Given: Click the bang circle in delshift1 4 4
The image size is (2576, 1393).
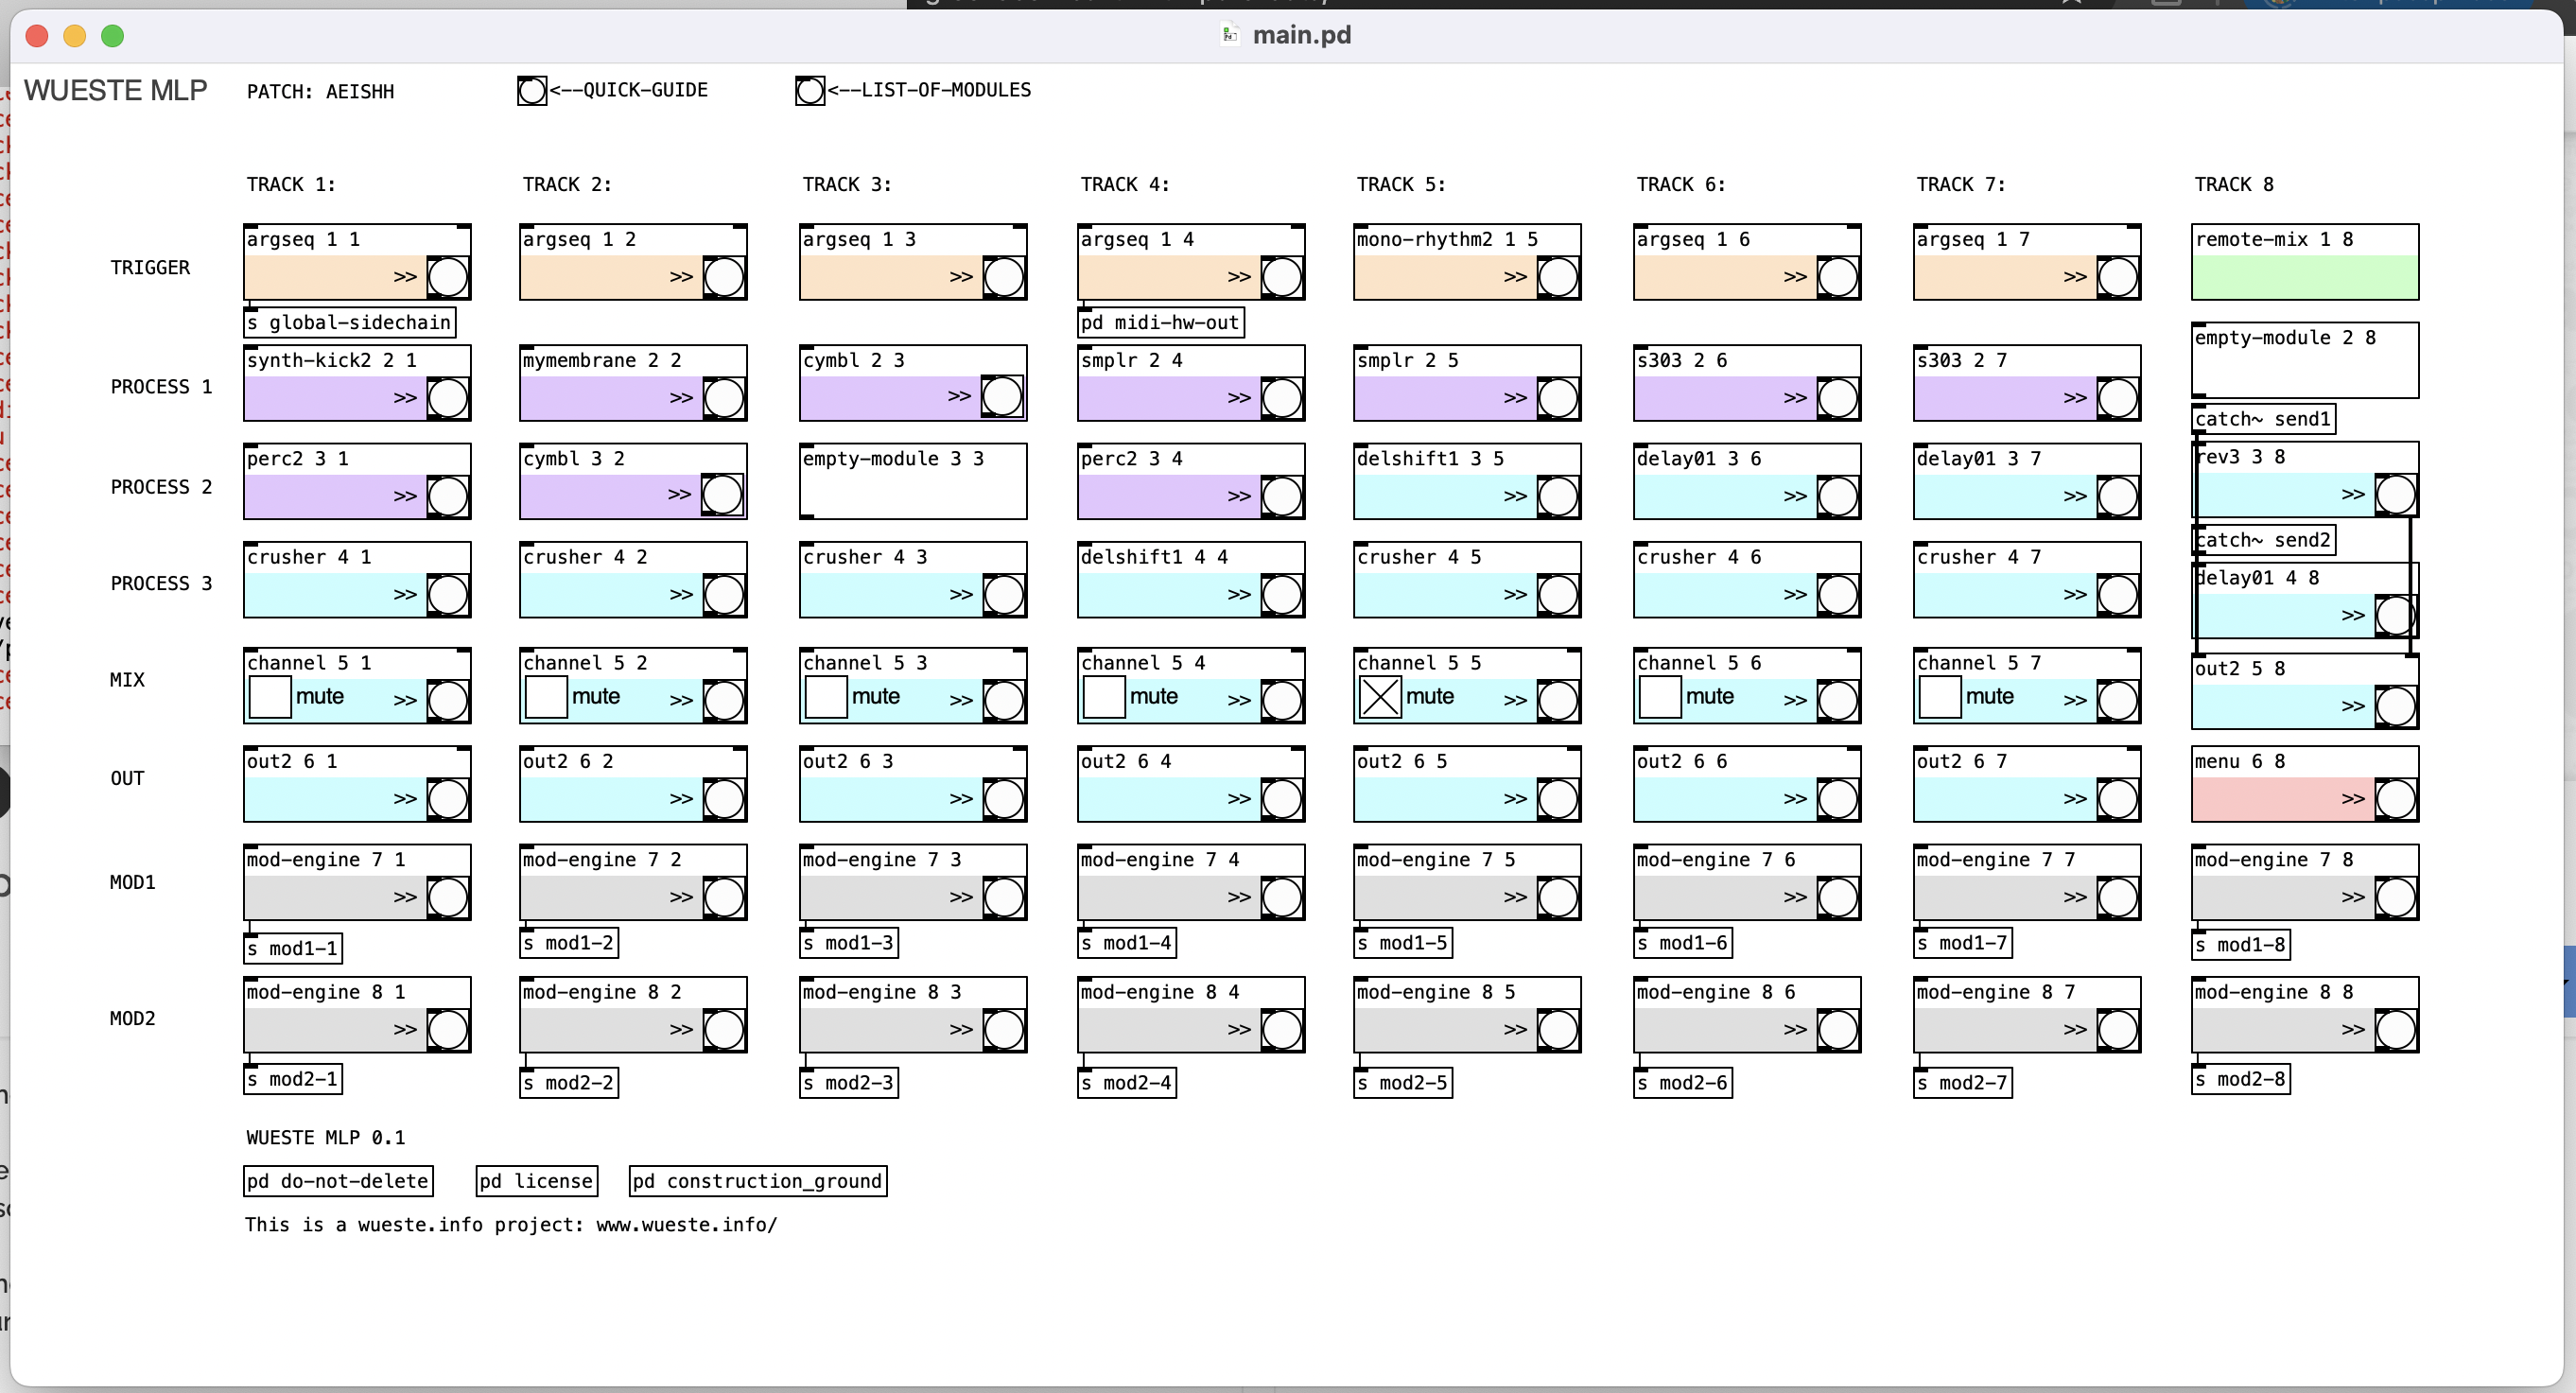Looking at the screenshot, I should pos(1282,595).
